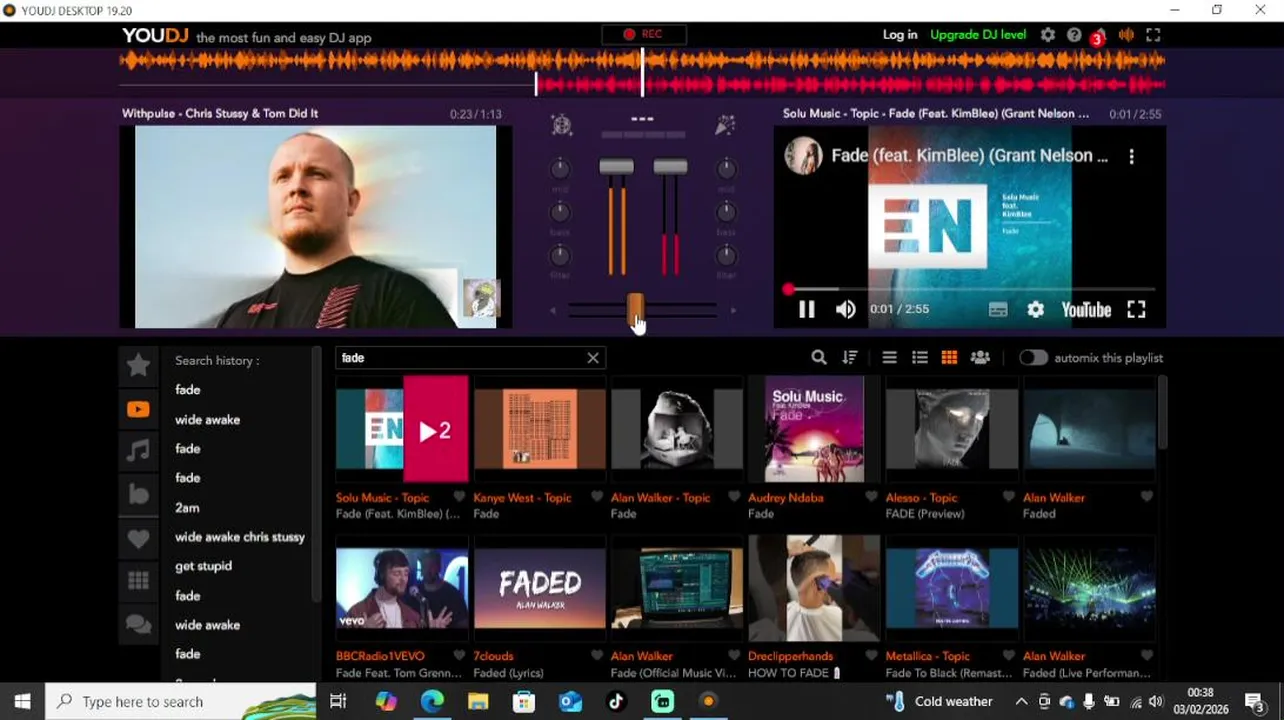Viewport: 1284px width, 720px height.
Task: Click the disco ball effects icon
Action: coord(561,125)
